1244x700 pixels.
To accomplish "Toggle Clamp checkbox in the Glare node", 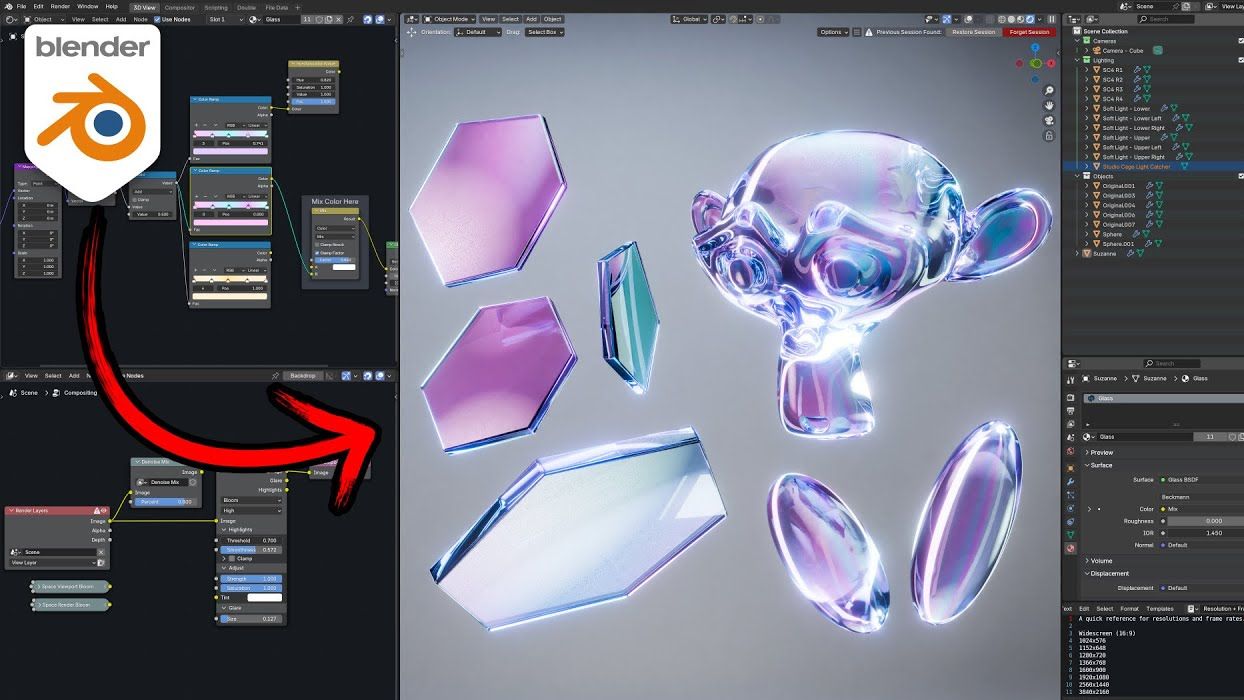I will 232,558.
